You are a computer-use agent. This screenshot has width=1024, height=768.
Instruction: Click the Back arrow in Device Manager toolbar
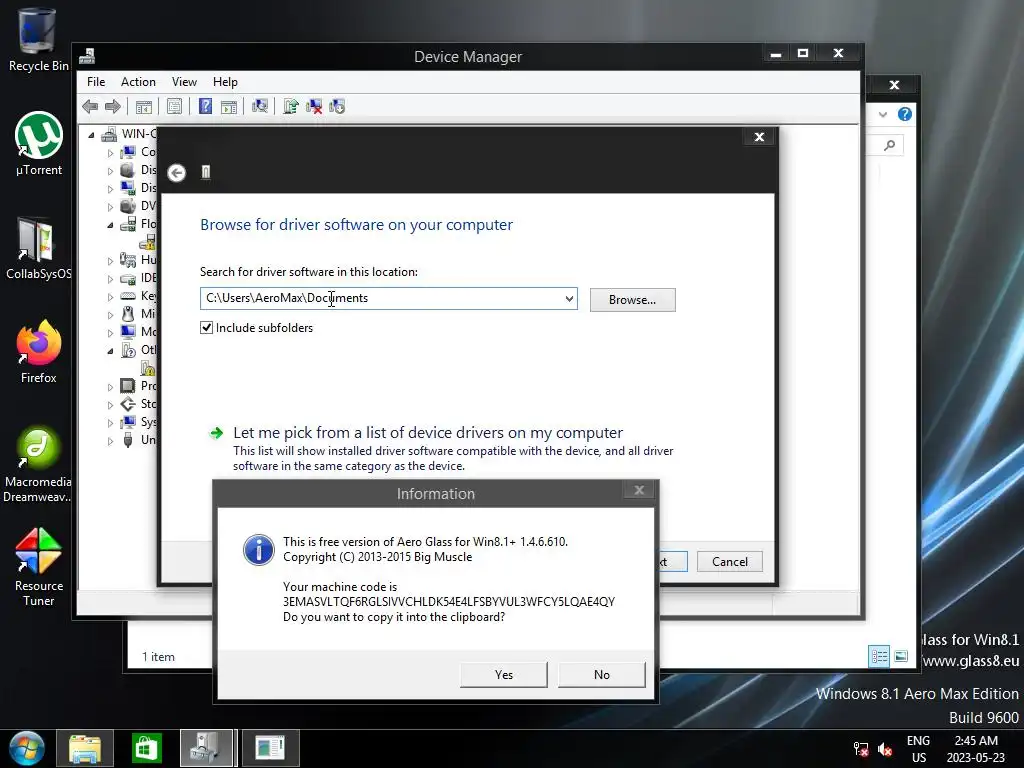[x=90, y=106]
